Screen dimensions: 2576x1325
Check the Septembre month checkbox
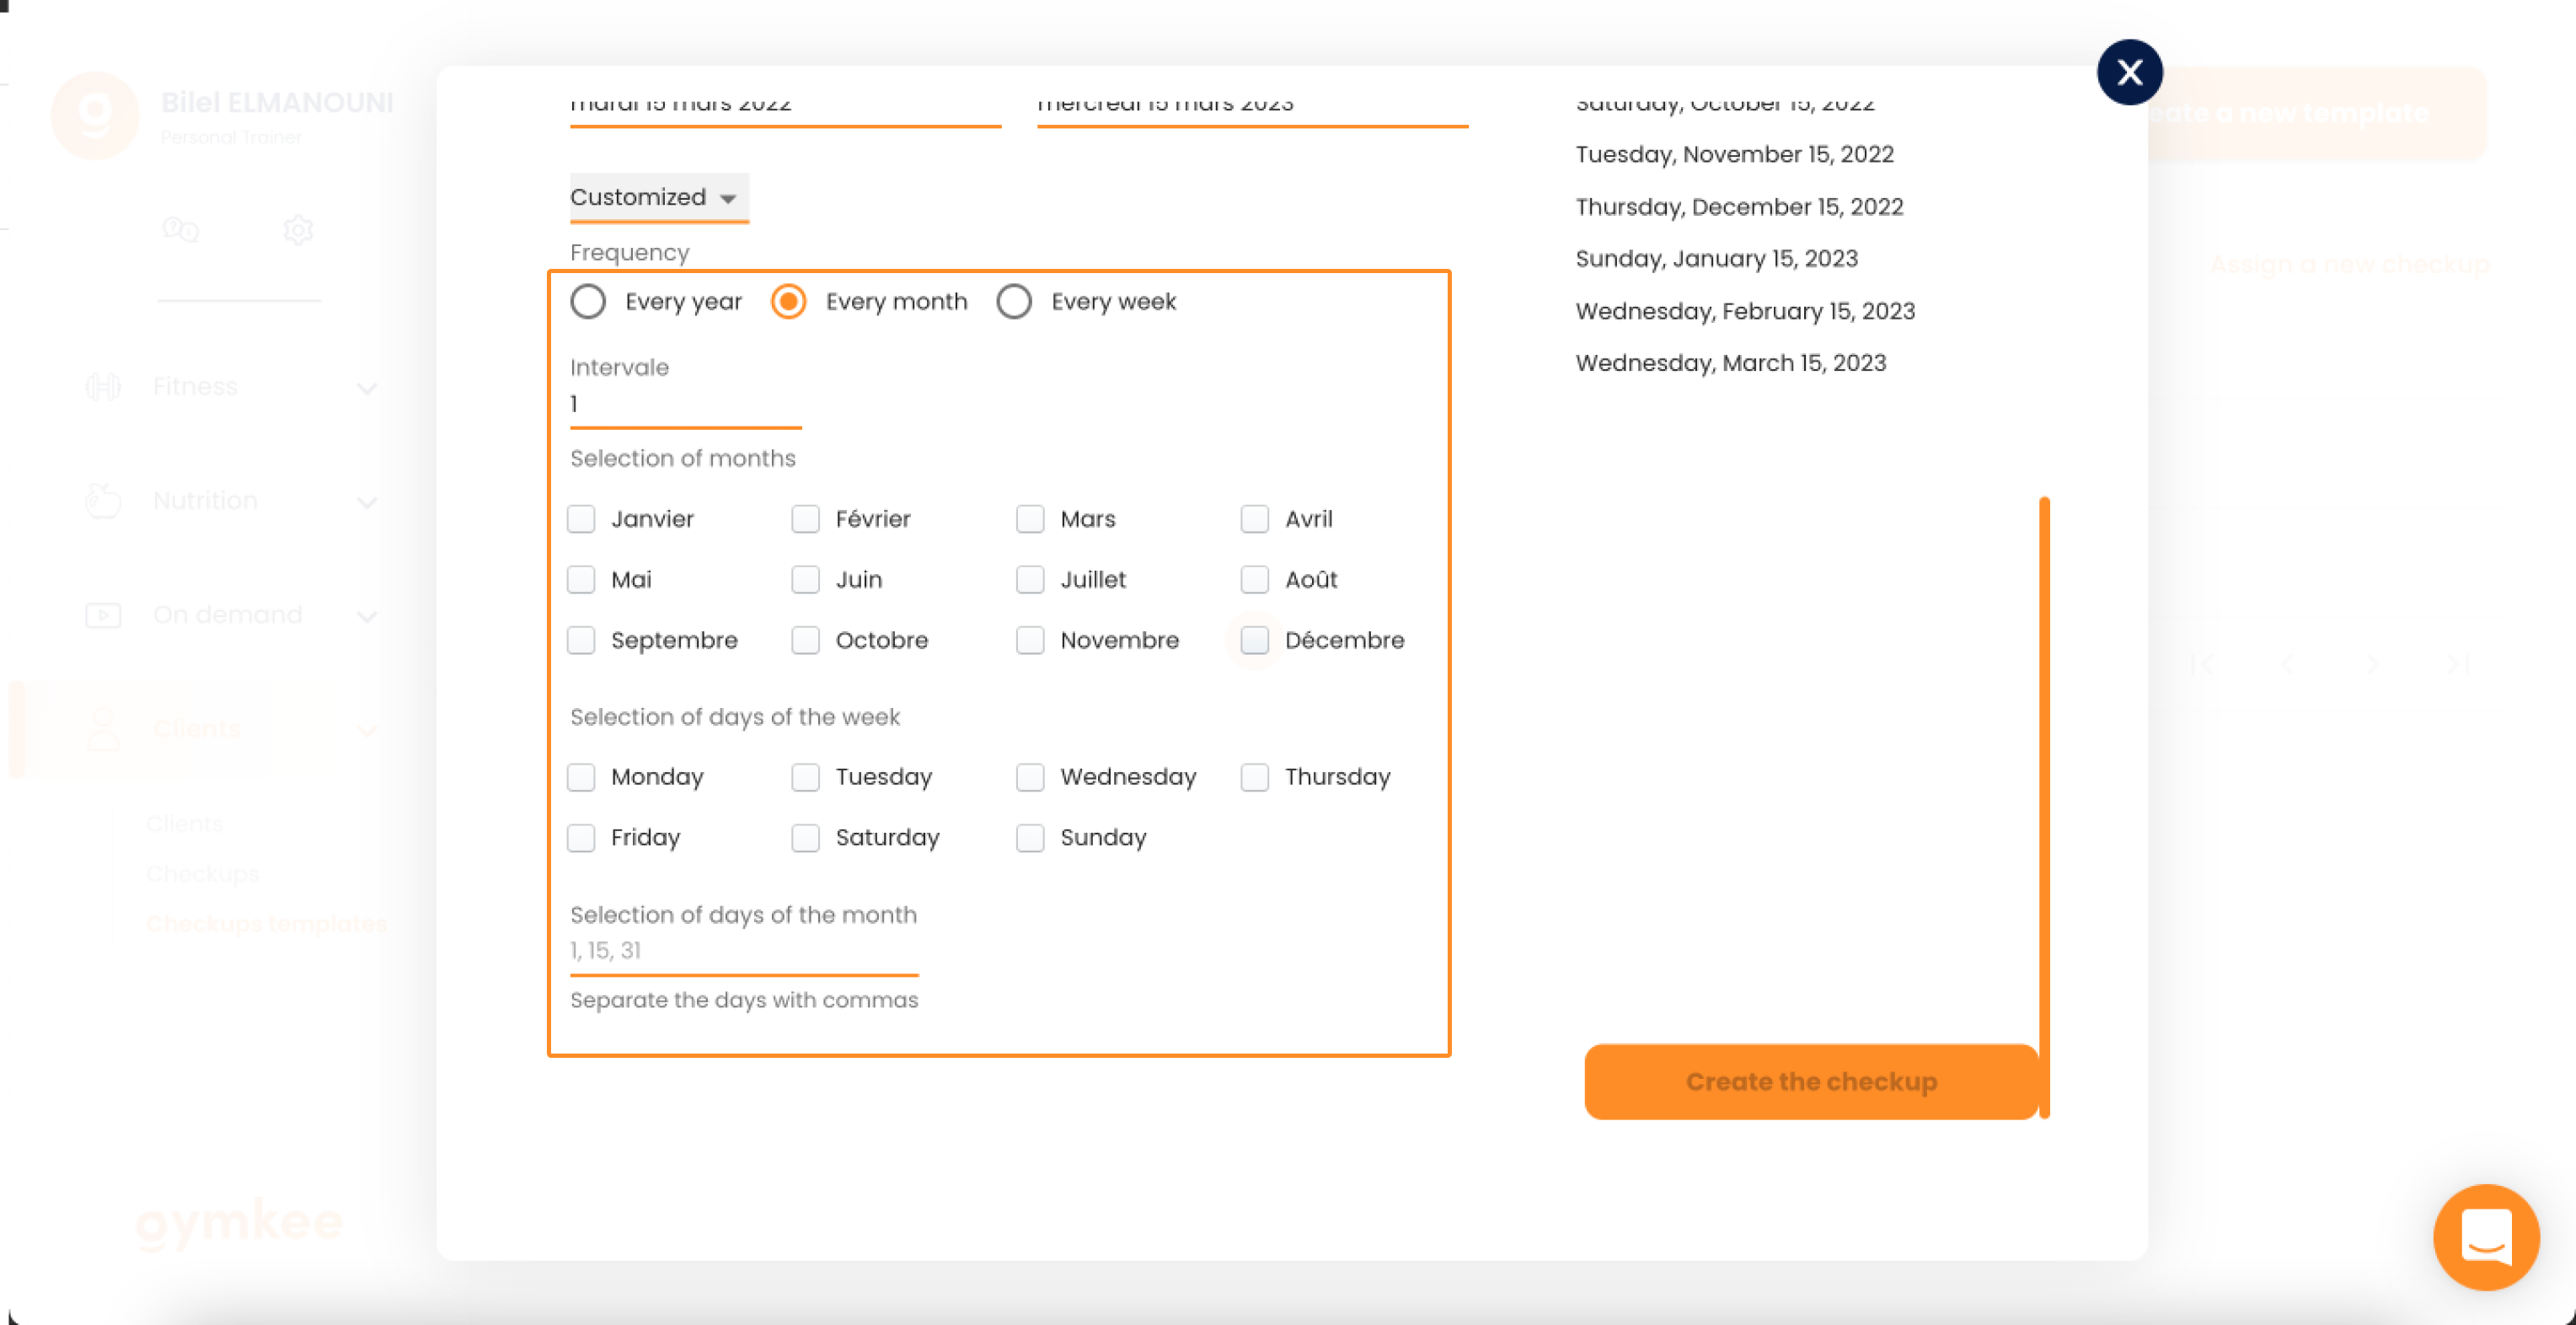(581, 640)
